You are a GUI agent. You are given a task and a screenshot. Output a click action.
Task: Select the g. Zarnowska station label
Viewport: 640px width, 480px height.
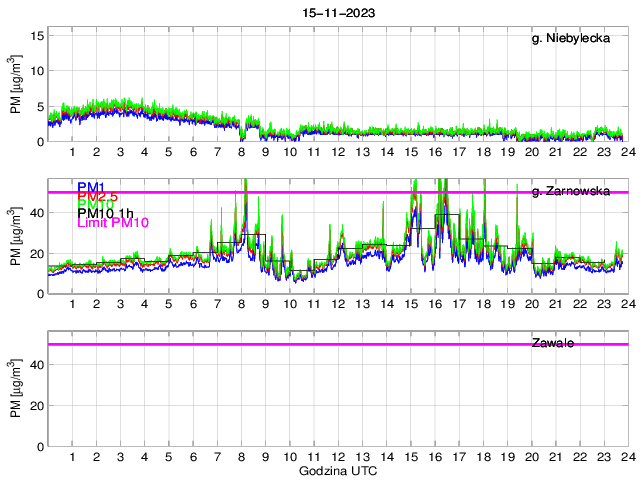570,191
